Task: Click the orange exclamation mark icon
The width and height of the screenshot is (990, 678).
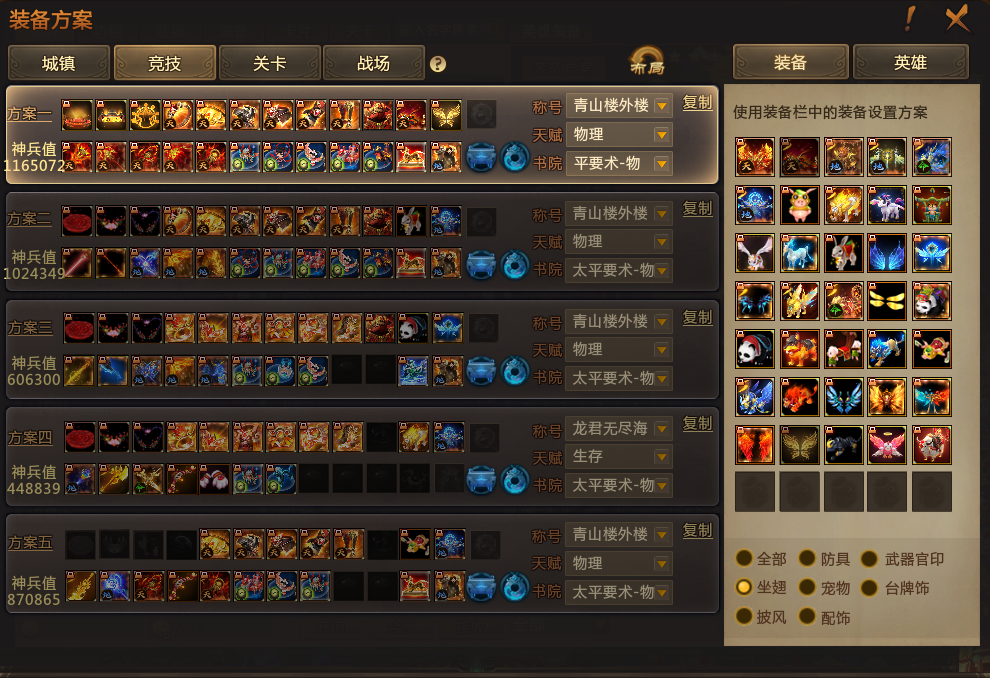Action: tap(909, 18)
